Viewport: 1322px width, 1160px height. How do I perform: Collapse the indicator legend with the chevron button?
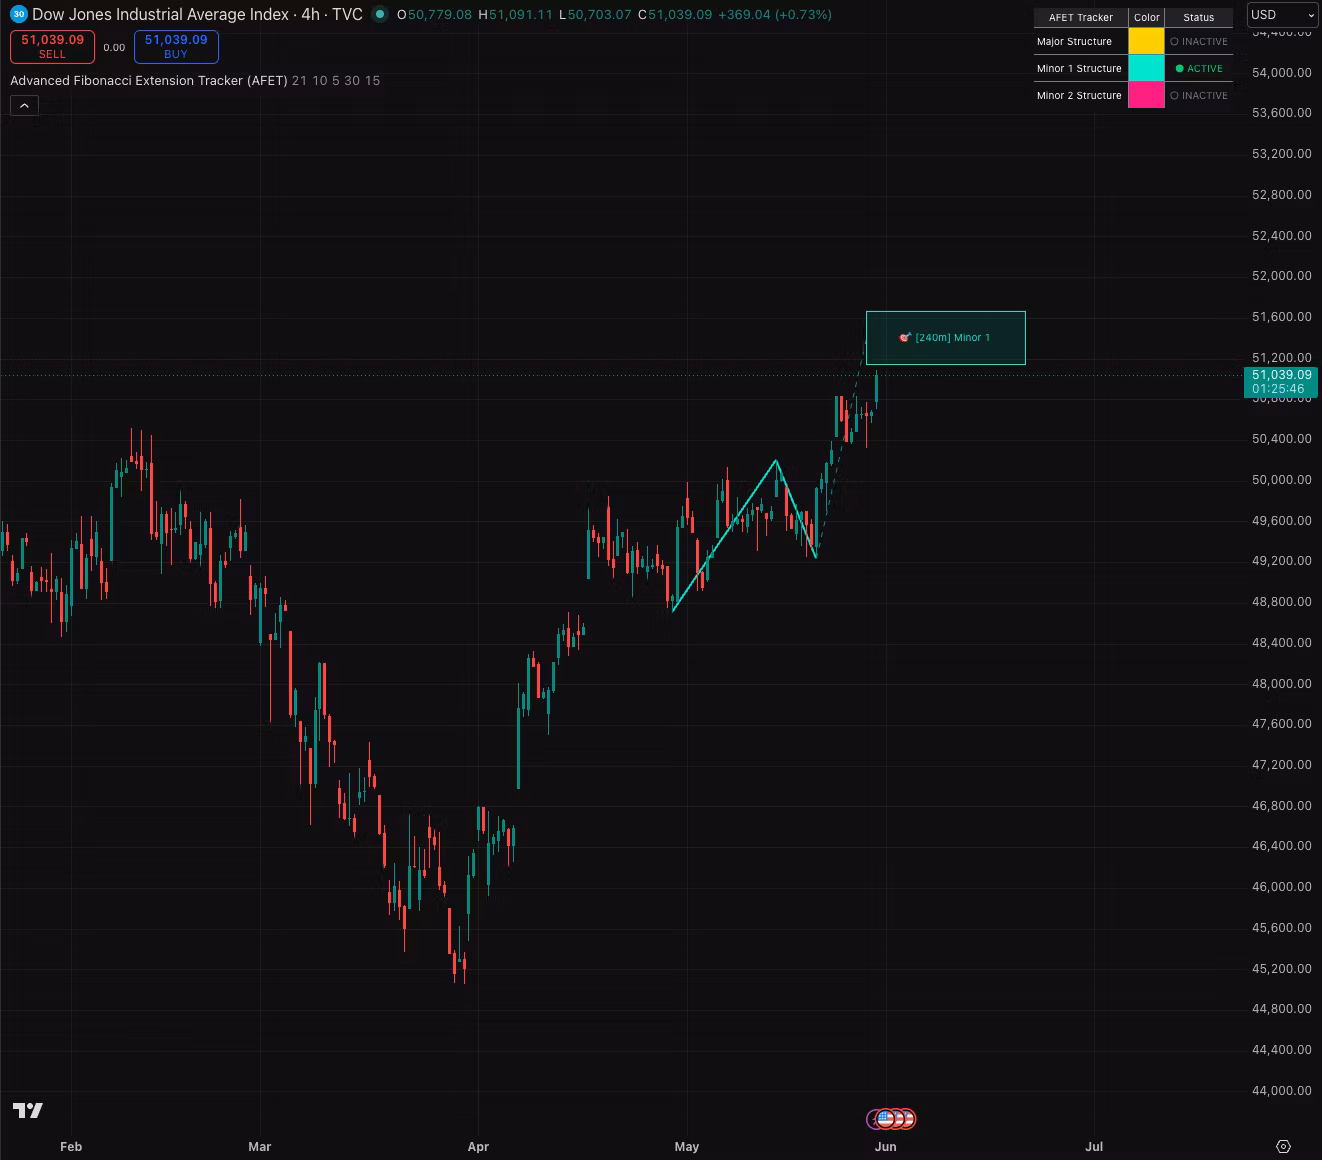(25, 105)
